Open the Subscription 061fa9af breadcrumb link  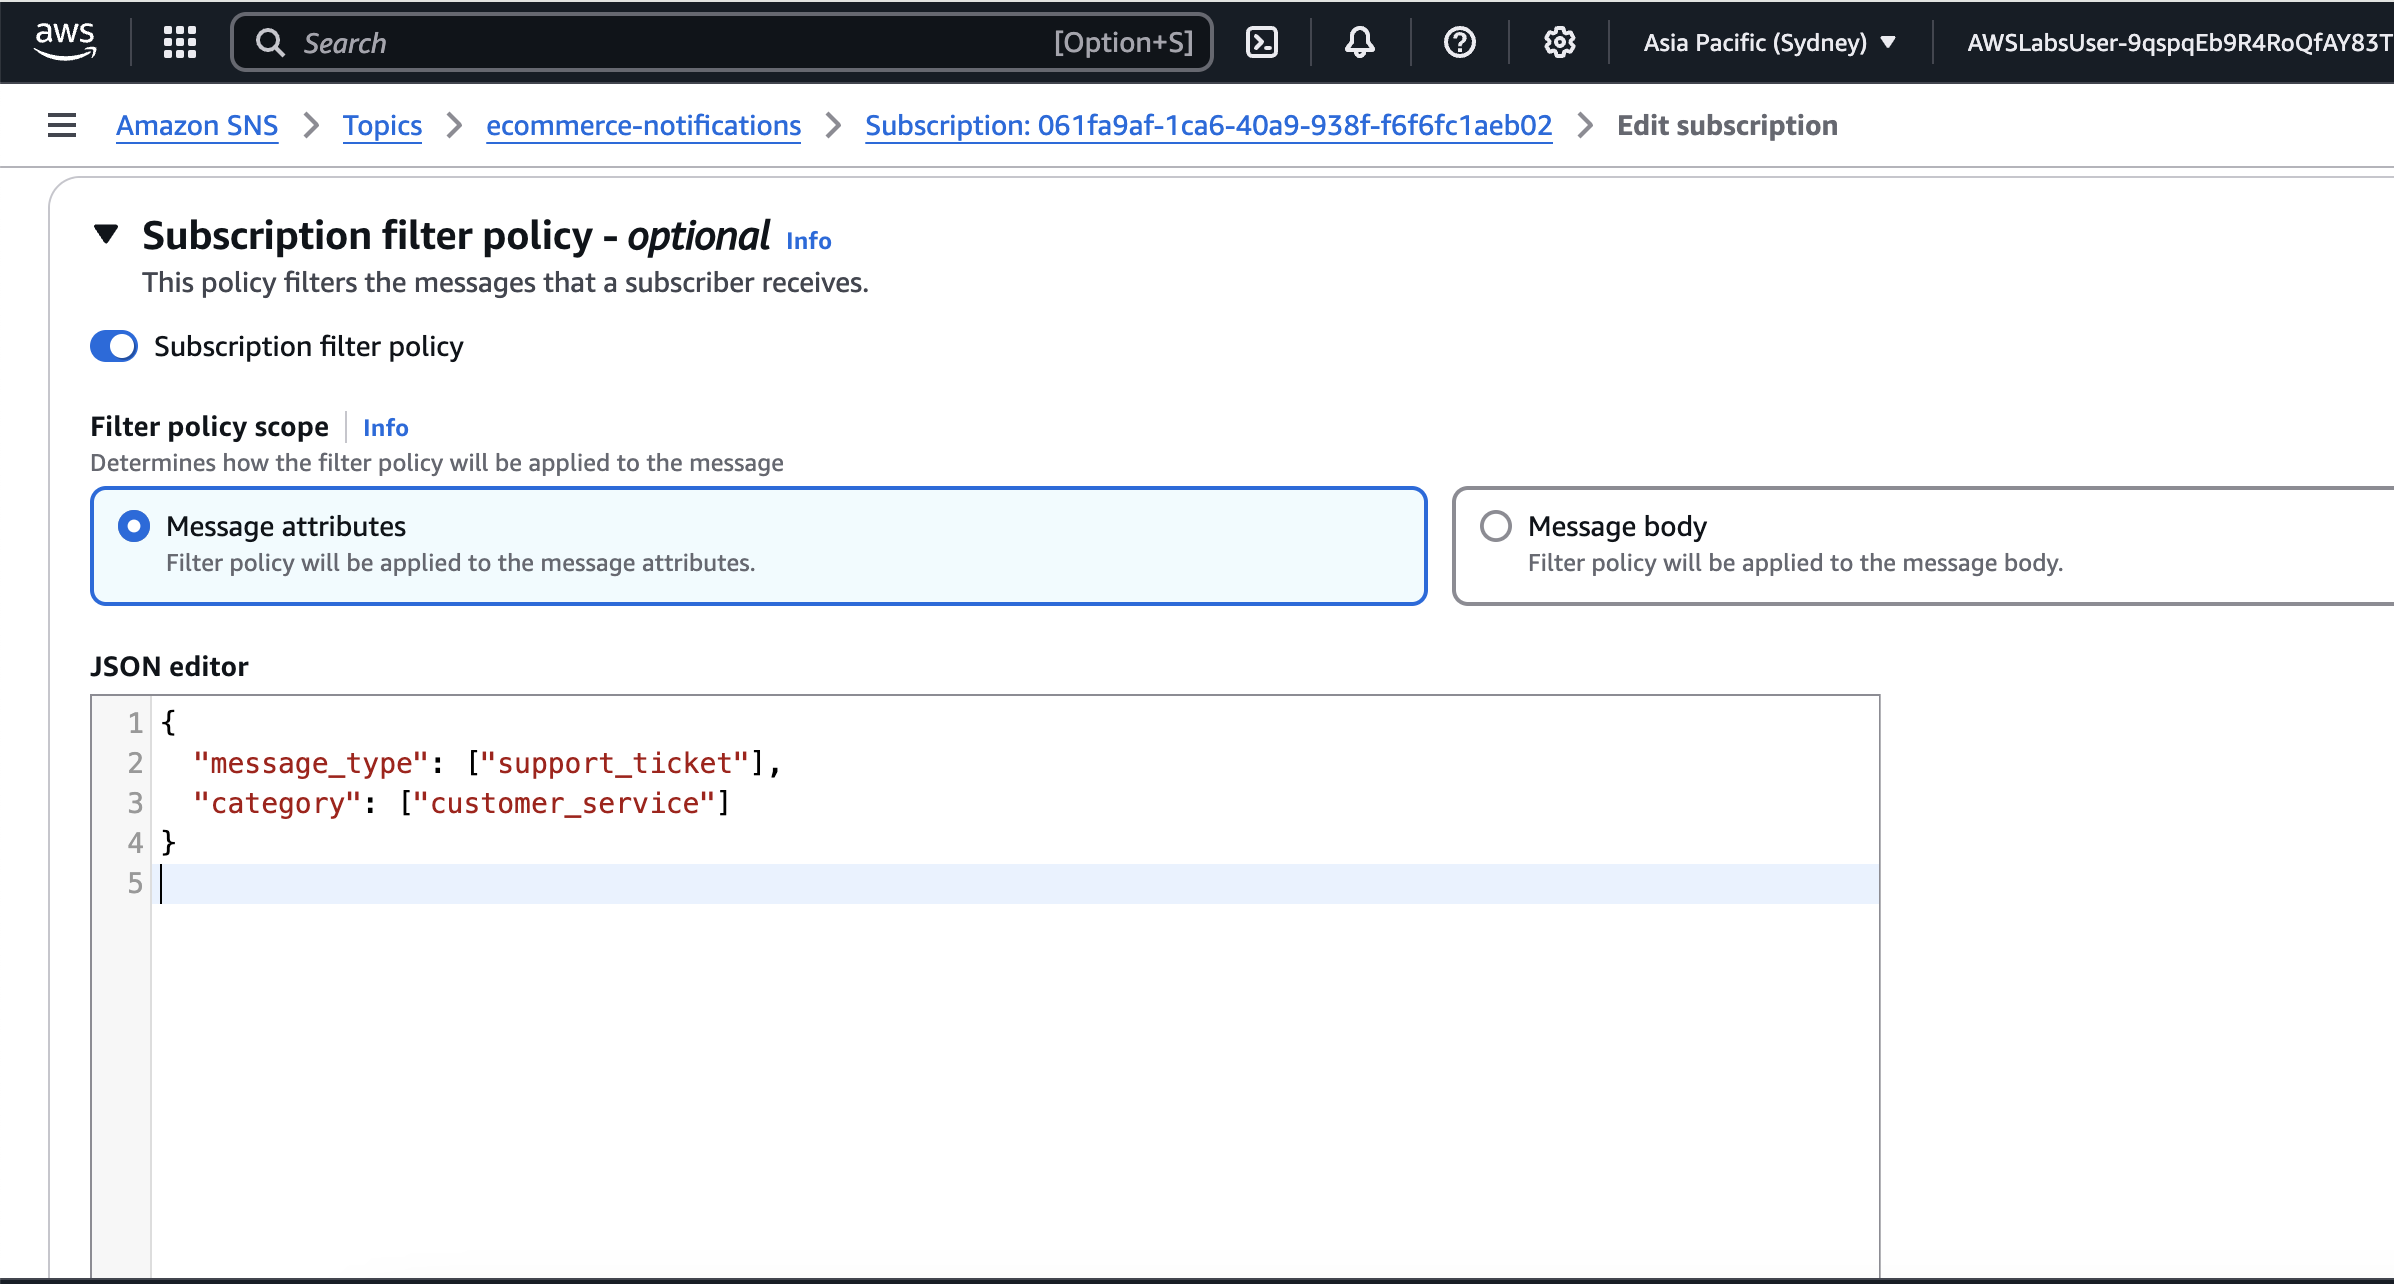coord(1208,125)
